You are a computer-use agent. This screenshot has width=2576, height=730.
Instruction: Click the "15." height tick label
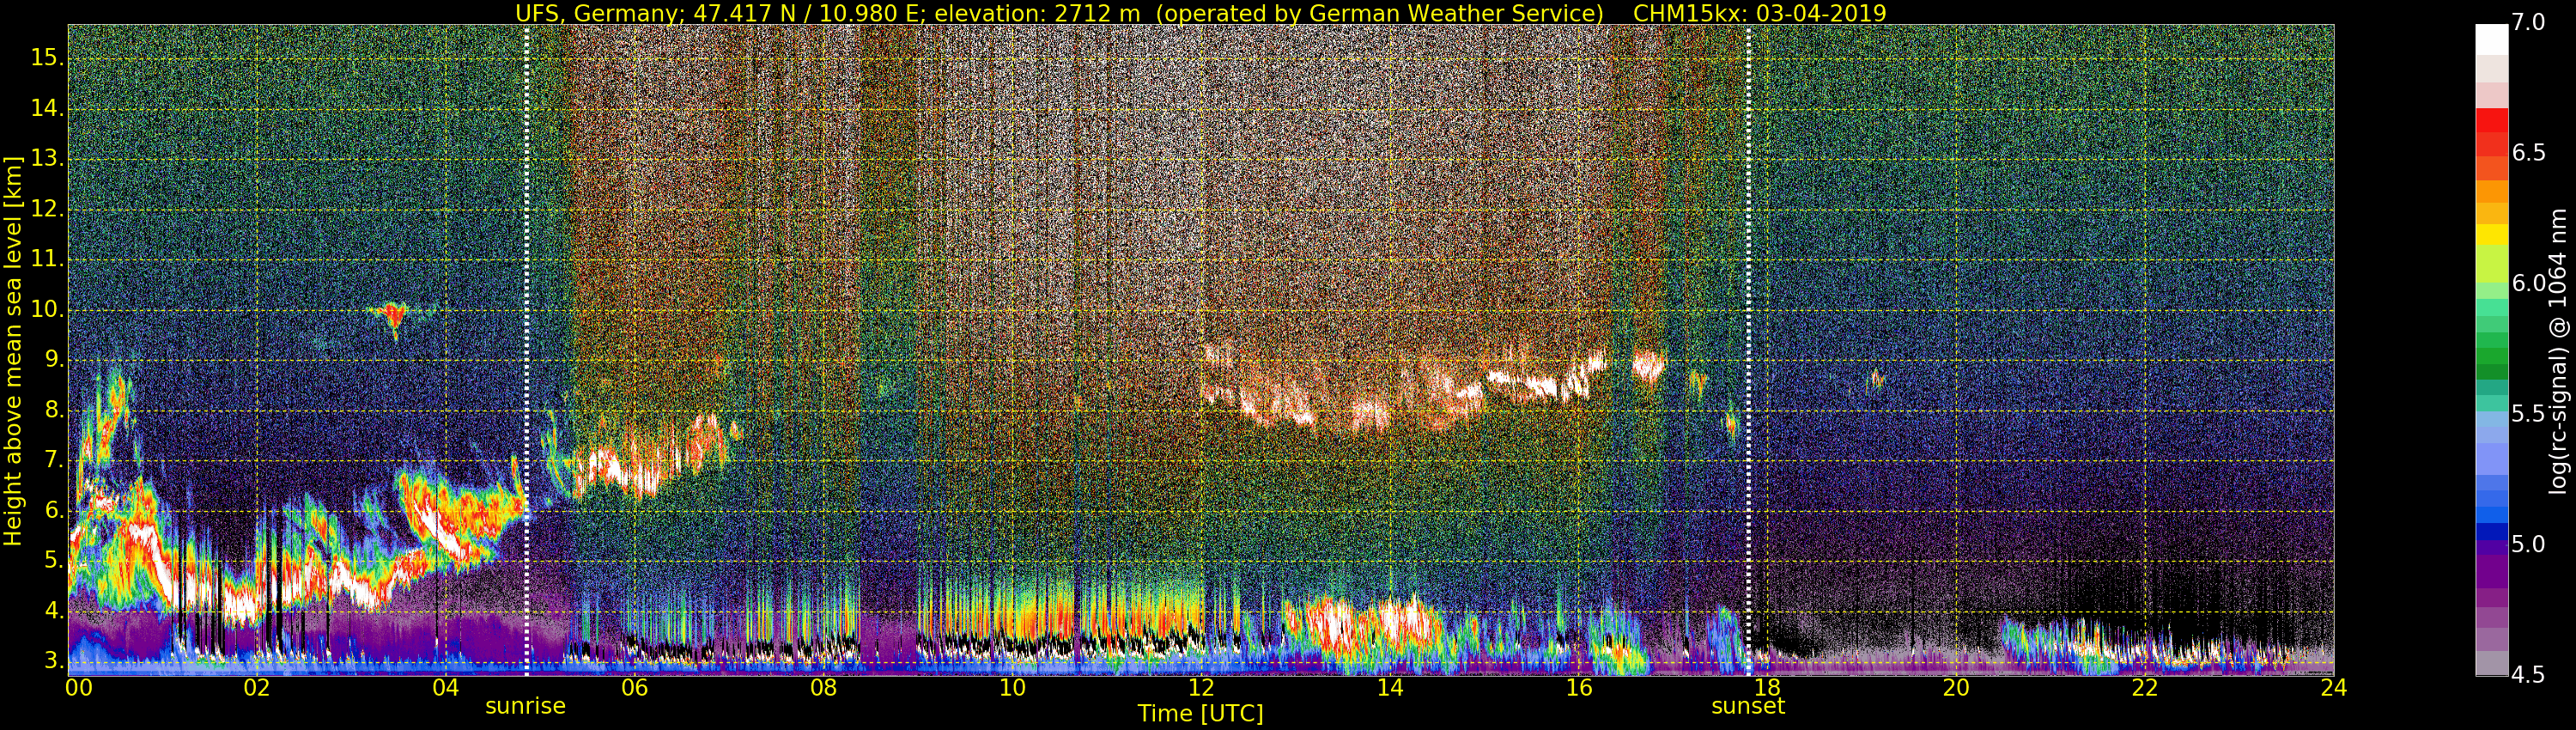[x=46, y=58]
